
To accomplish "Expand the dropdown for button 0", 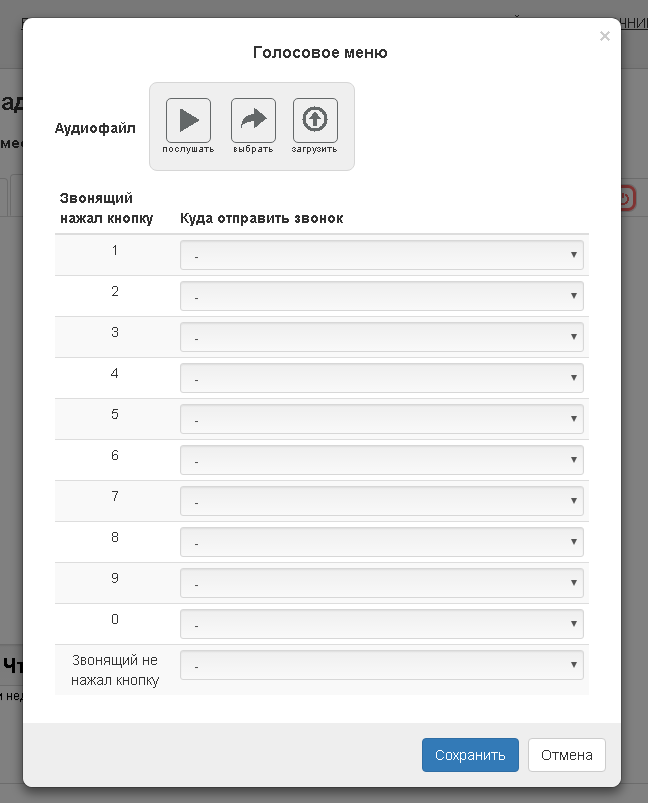I will (381, 624).
